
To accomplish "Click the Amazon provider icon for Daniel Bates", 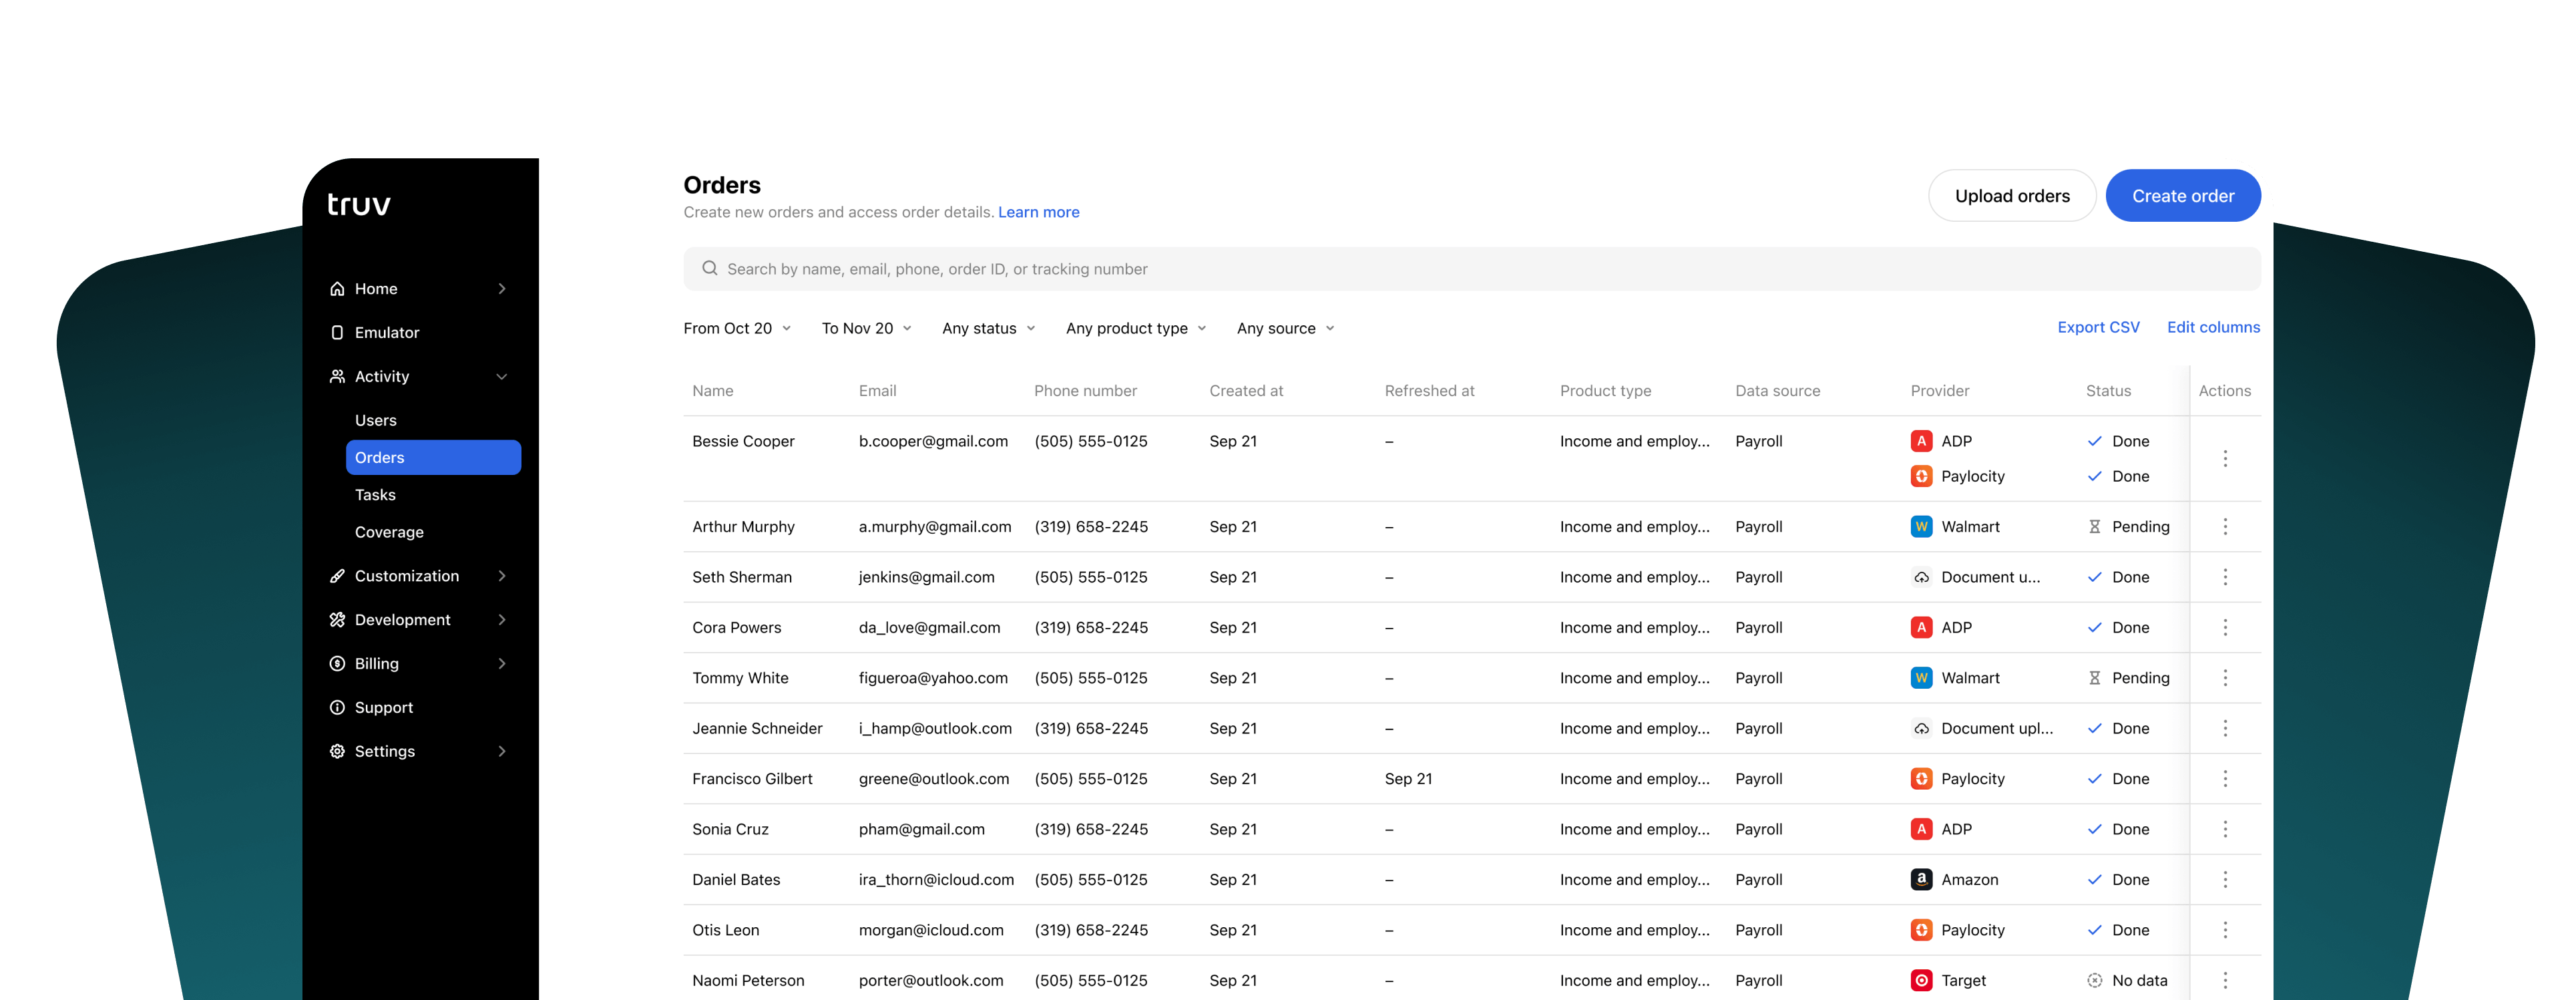I will pos(1921,879).
